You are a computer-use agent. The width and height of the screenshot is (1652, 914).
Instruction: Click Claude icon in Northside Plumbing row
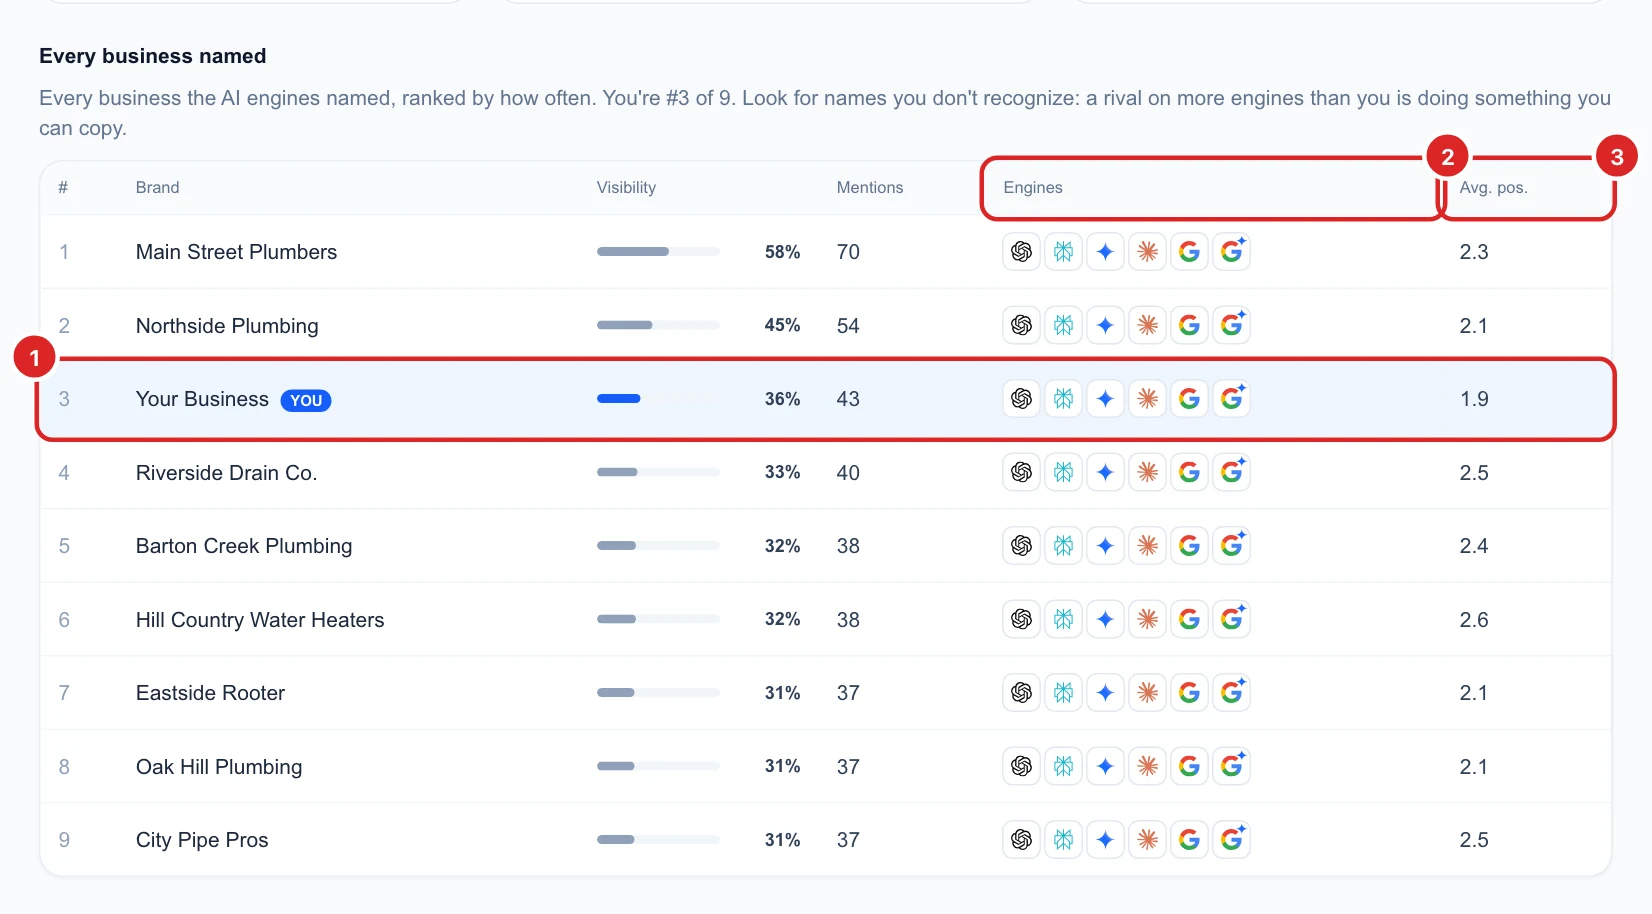pyautogui.click(x=1147, y=325)
